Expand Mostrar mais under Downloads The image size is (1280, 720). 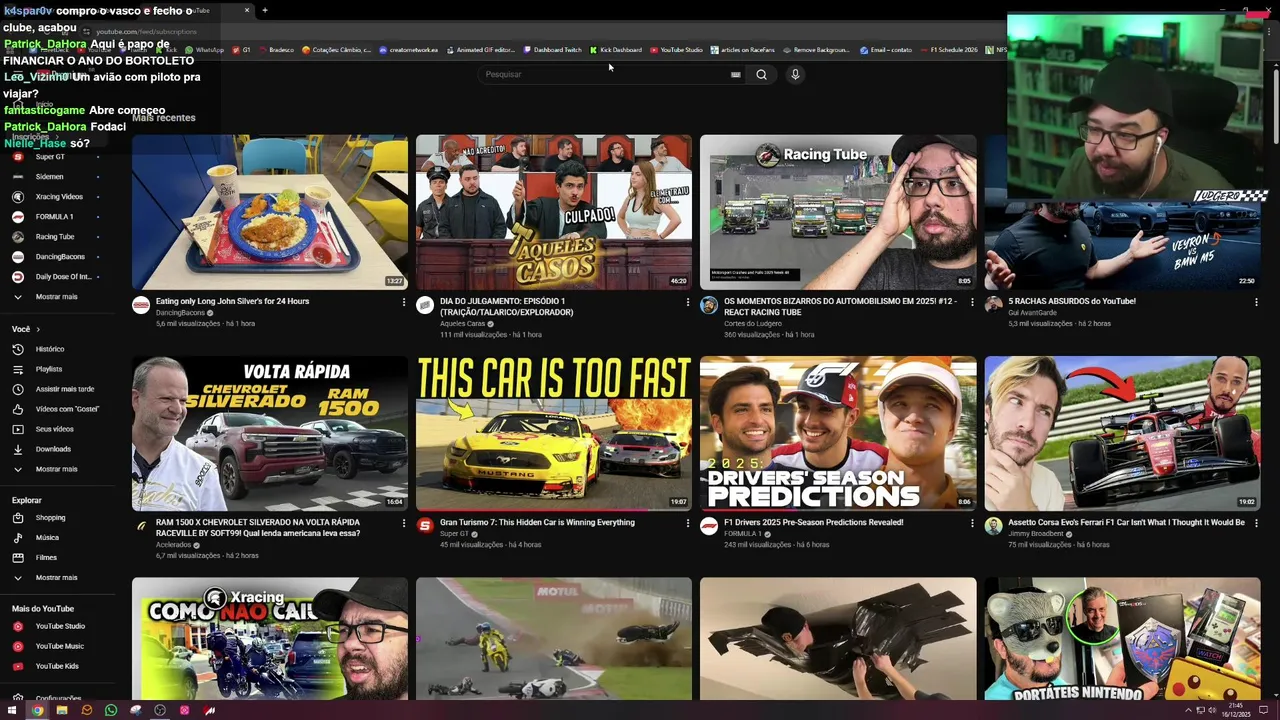tap(56, 469)
